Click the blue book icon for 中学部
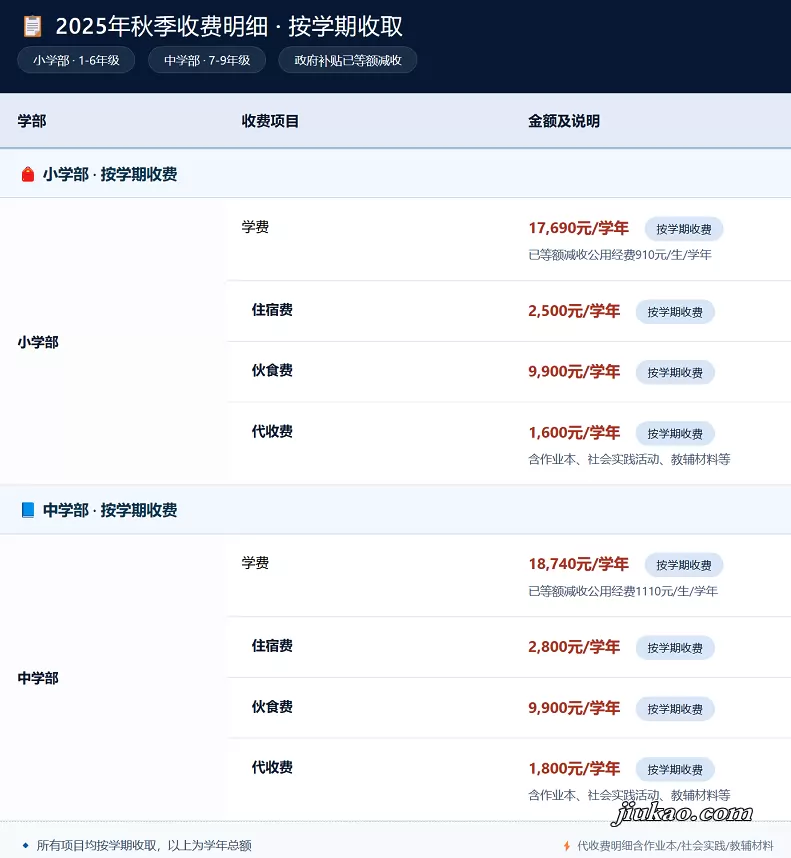The width and height of the screenshot is (791, 858). pyautogui.click(x=28, y=510)
